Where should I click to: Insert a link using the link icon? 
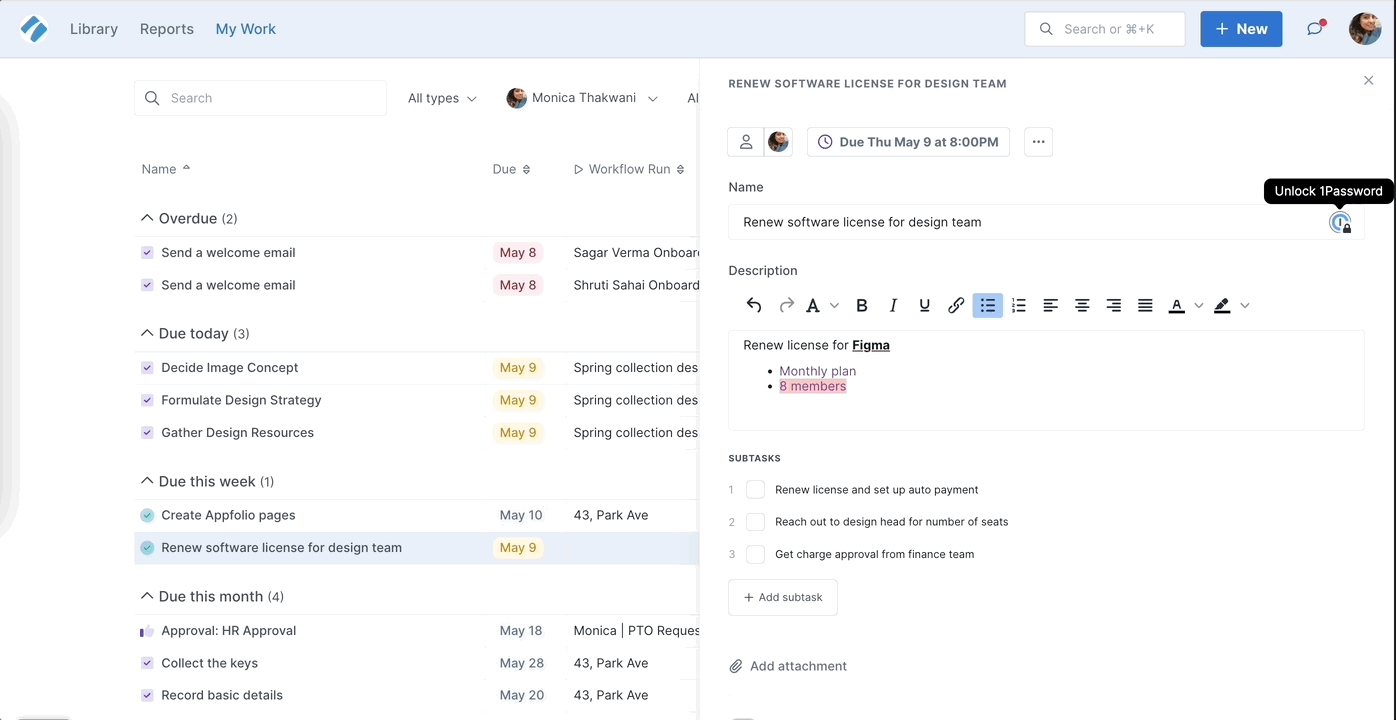coord(956,306)
